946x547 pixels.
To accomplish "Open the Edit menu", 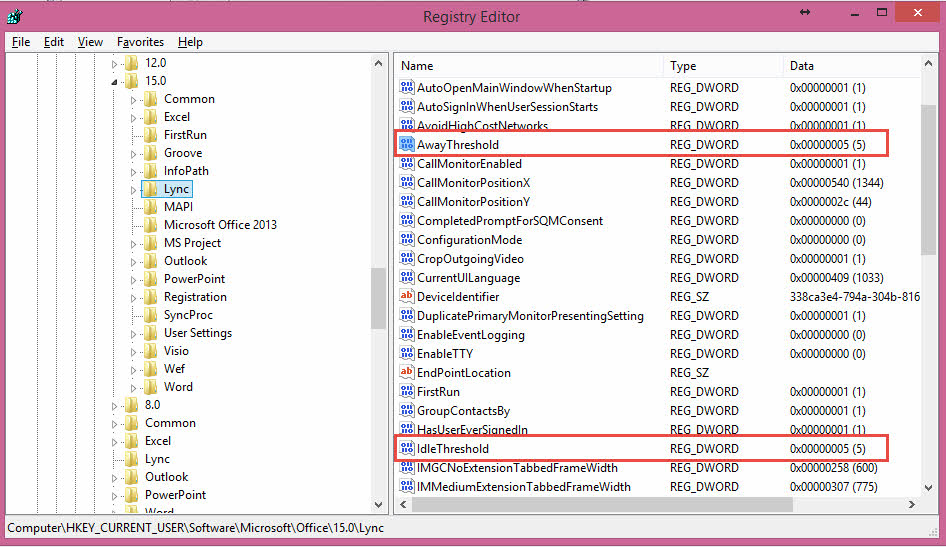I will 54,42.
